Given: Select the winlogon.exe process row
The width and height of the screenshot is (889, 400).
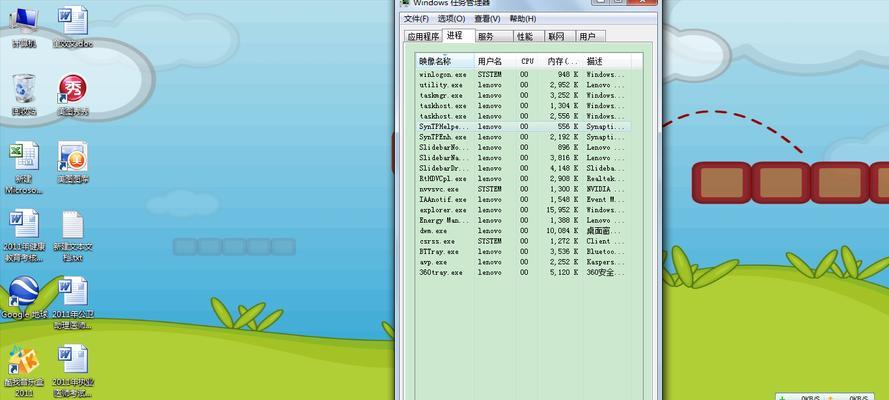Looking at the screenshot, I should 523,74.
